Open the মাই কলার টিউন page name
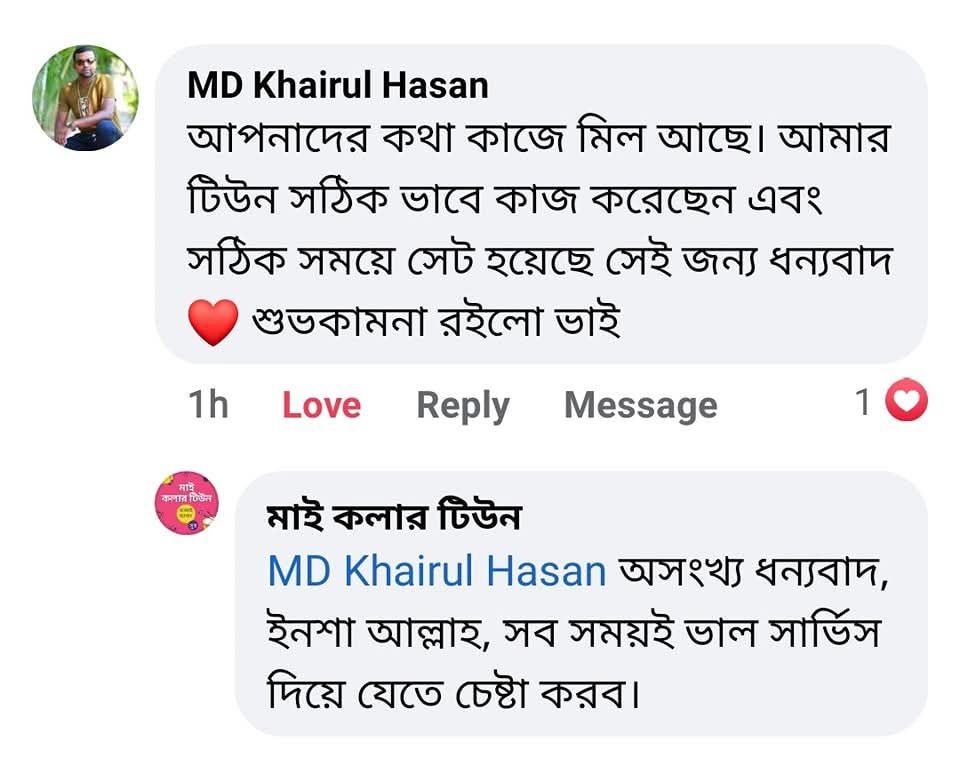 (x=394, y=518)
